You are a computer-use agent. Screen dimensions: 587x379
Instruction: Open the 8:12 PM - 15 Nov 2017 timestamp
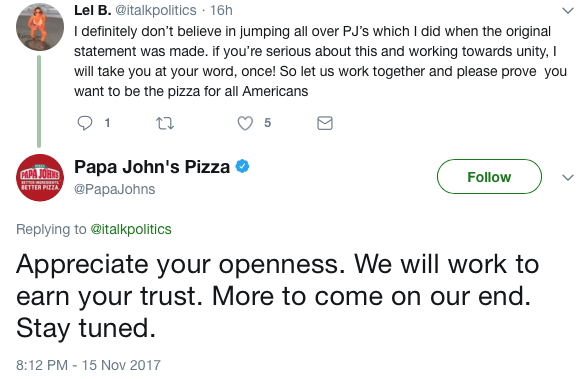coord(88,365)
